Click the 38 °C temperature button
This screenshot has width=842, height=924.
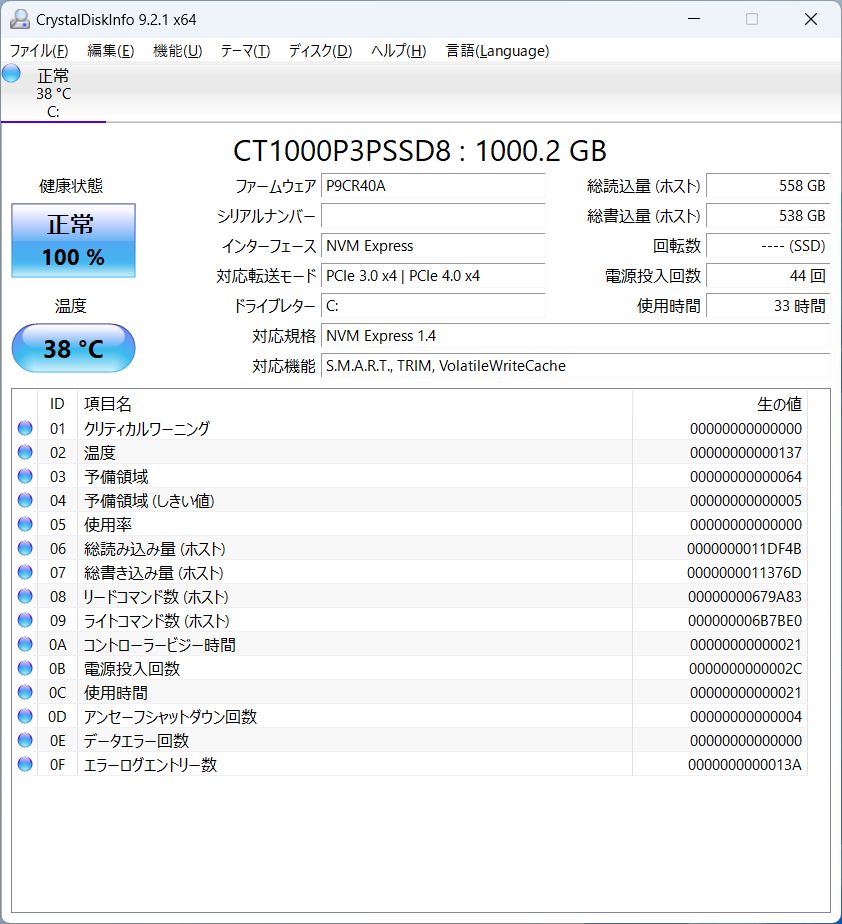point(74,348)
